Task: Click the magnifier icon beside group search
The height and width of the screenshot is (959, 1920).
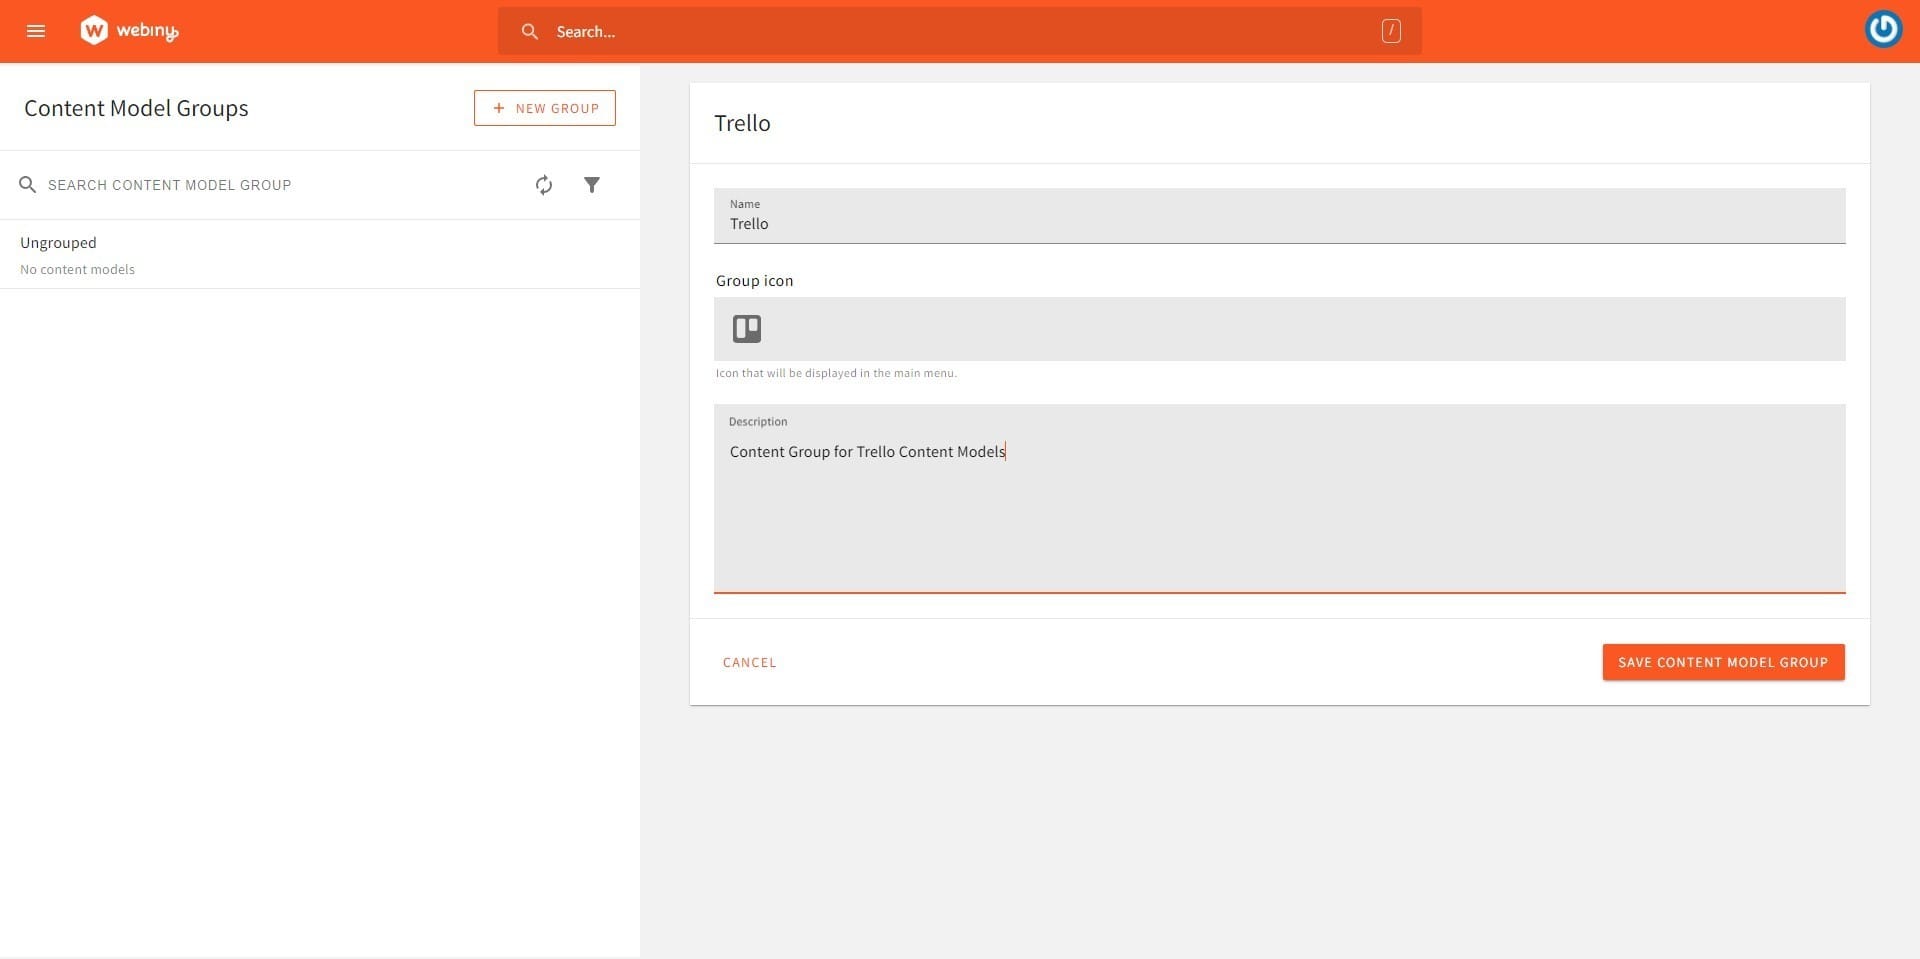Action: pyautogui.click(x=28, y=185)
